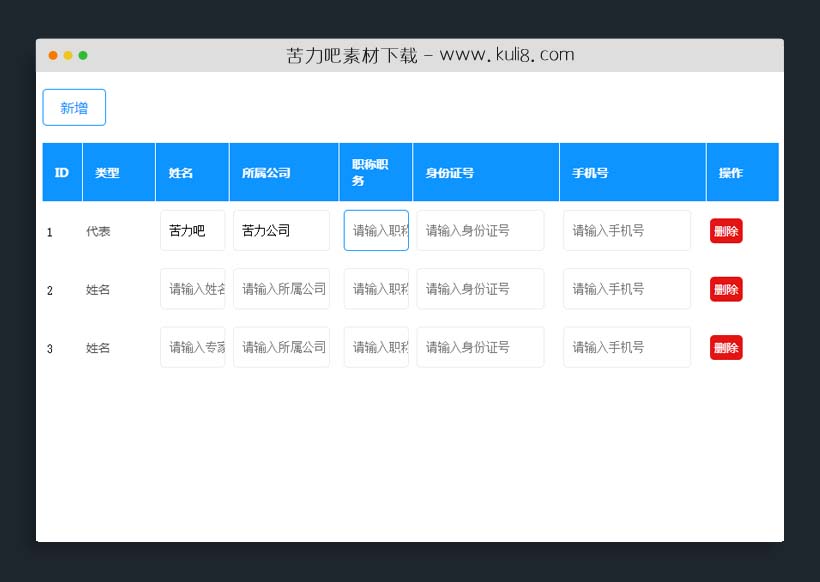Click the 职称职务 input on row 3
Image resolution: width=820 pixels, height=582 pixels.
coord(376,347)
